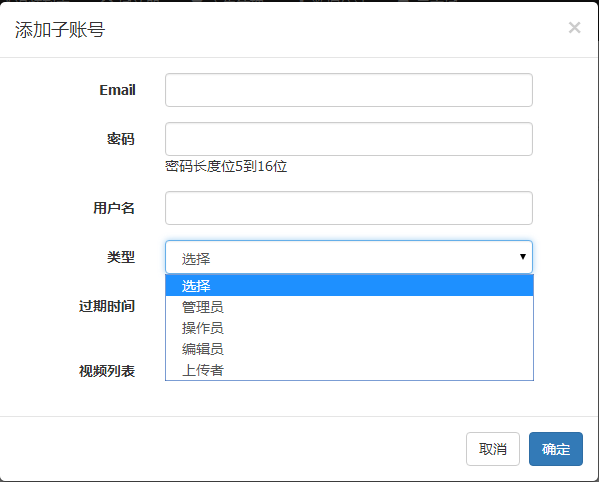Screen dimensions: 599x482
Task: Click into the 密码 password field
Action: pos(349,139)
